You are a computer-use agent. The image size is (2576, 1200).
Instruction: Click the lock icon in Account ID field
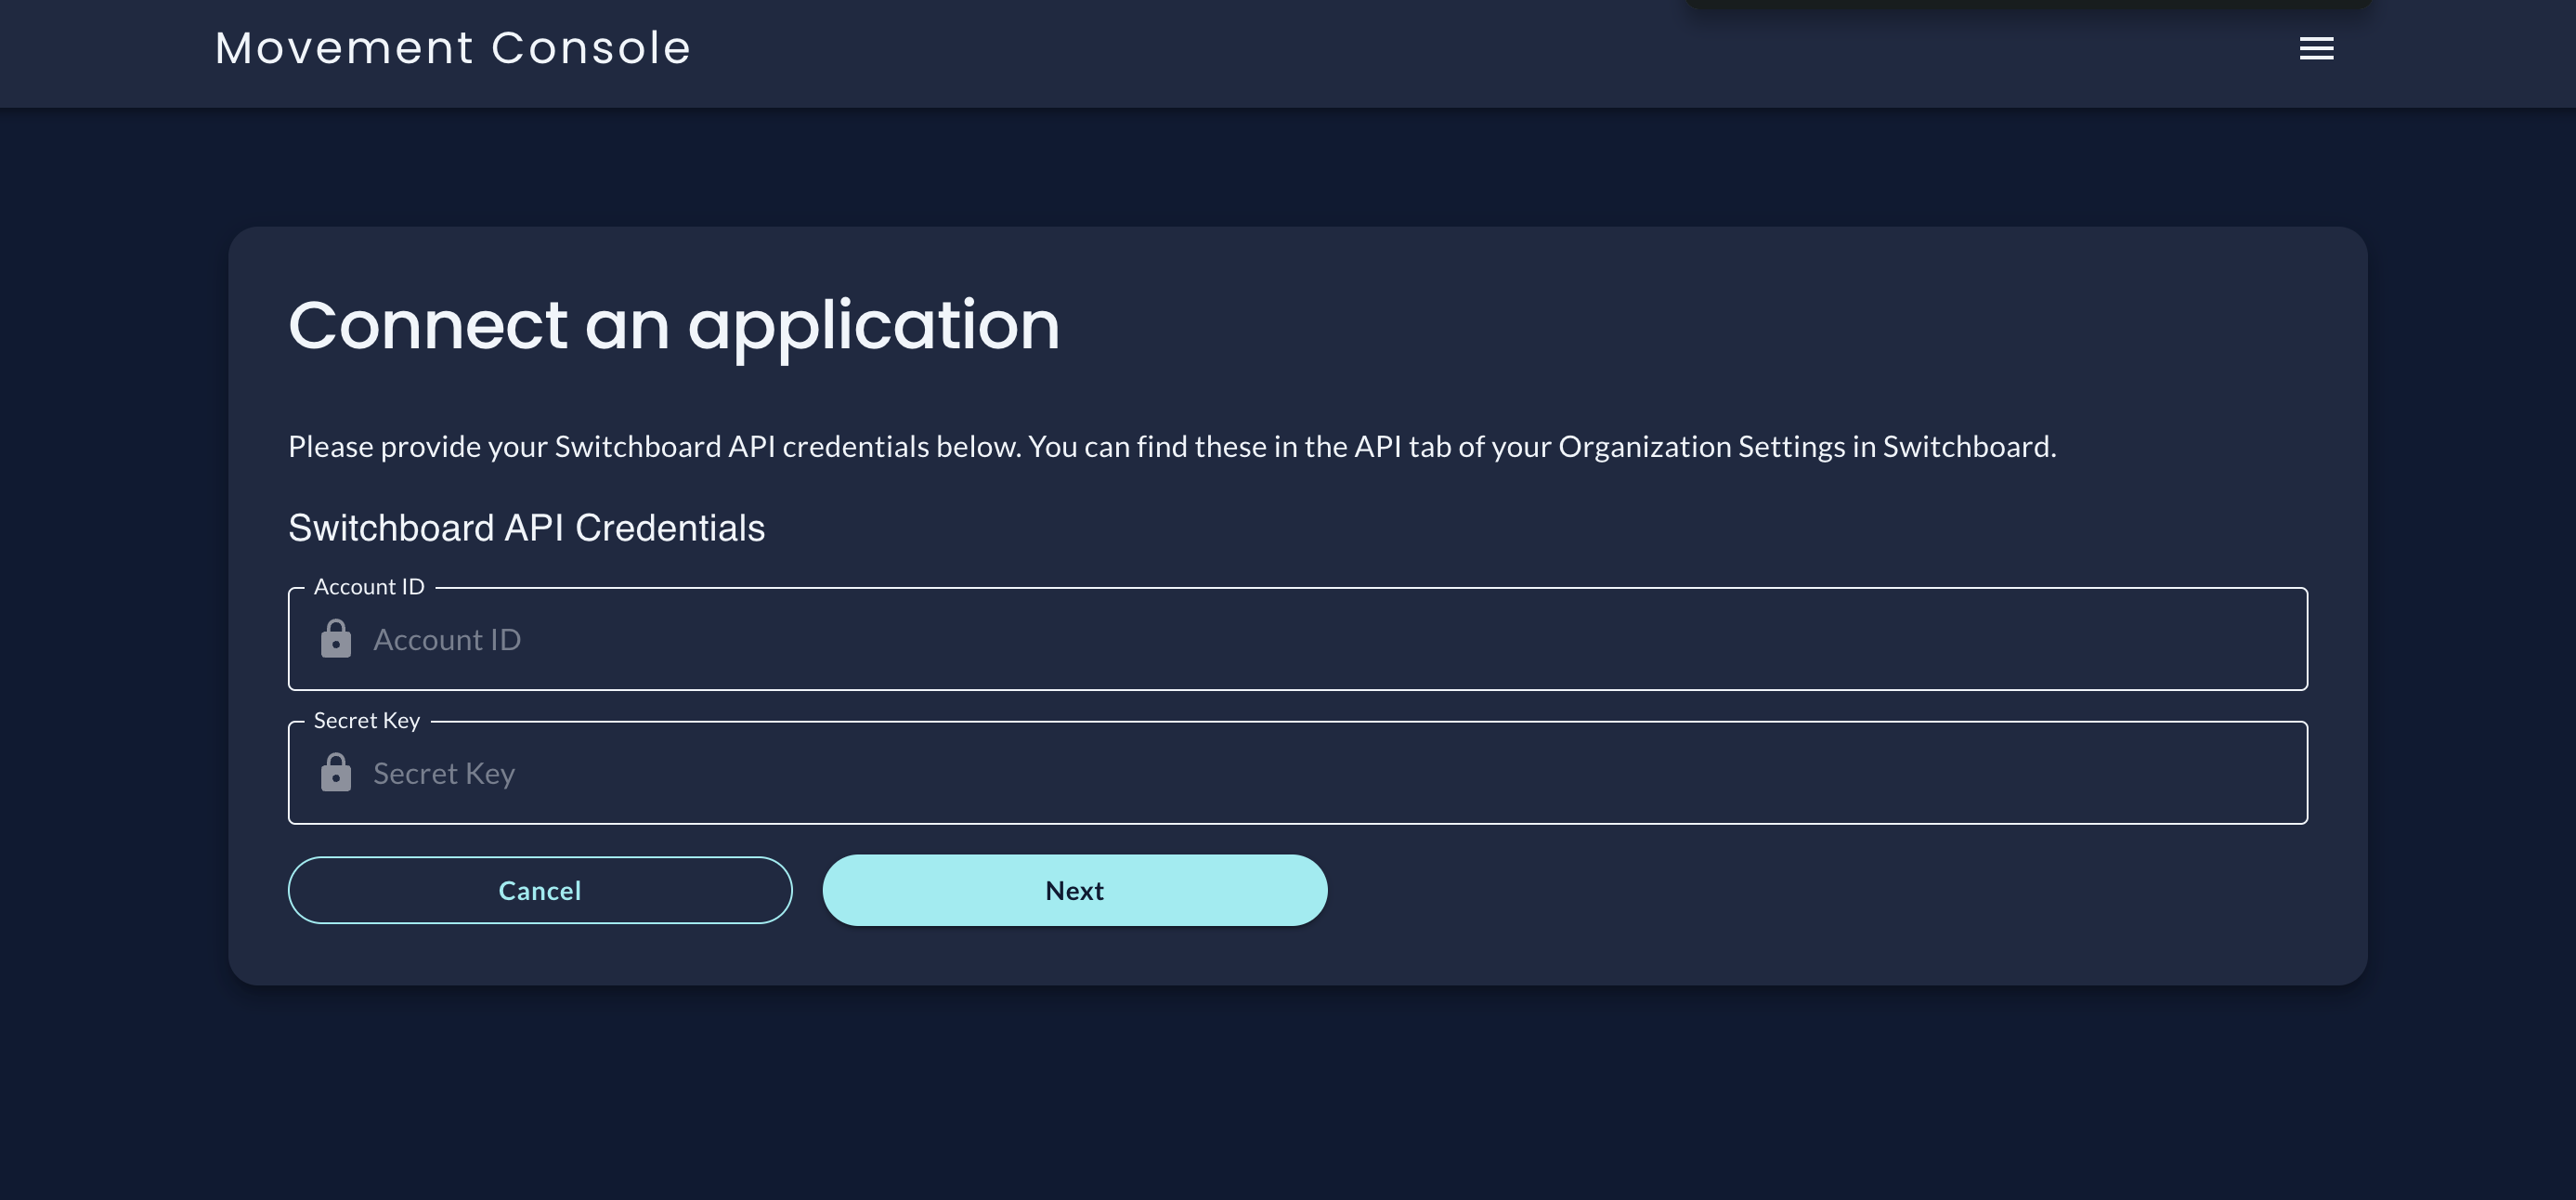click(336, 638)
